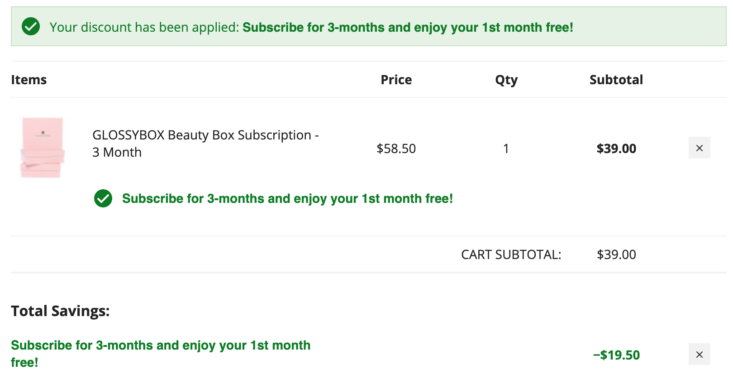Click the bold promo text in top banner
The width and height of the screenshot is (733, 384).
[x=408, y=27]
